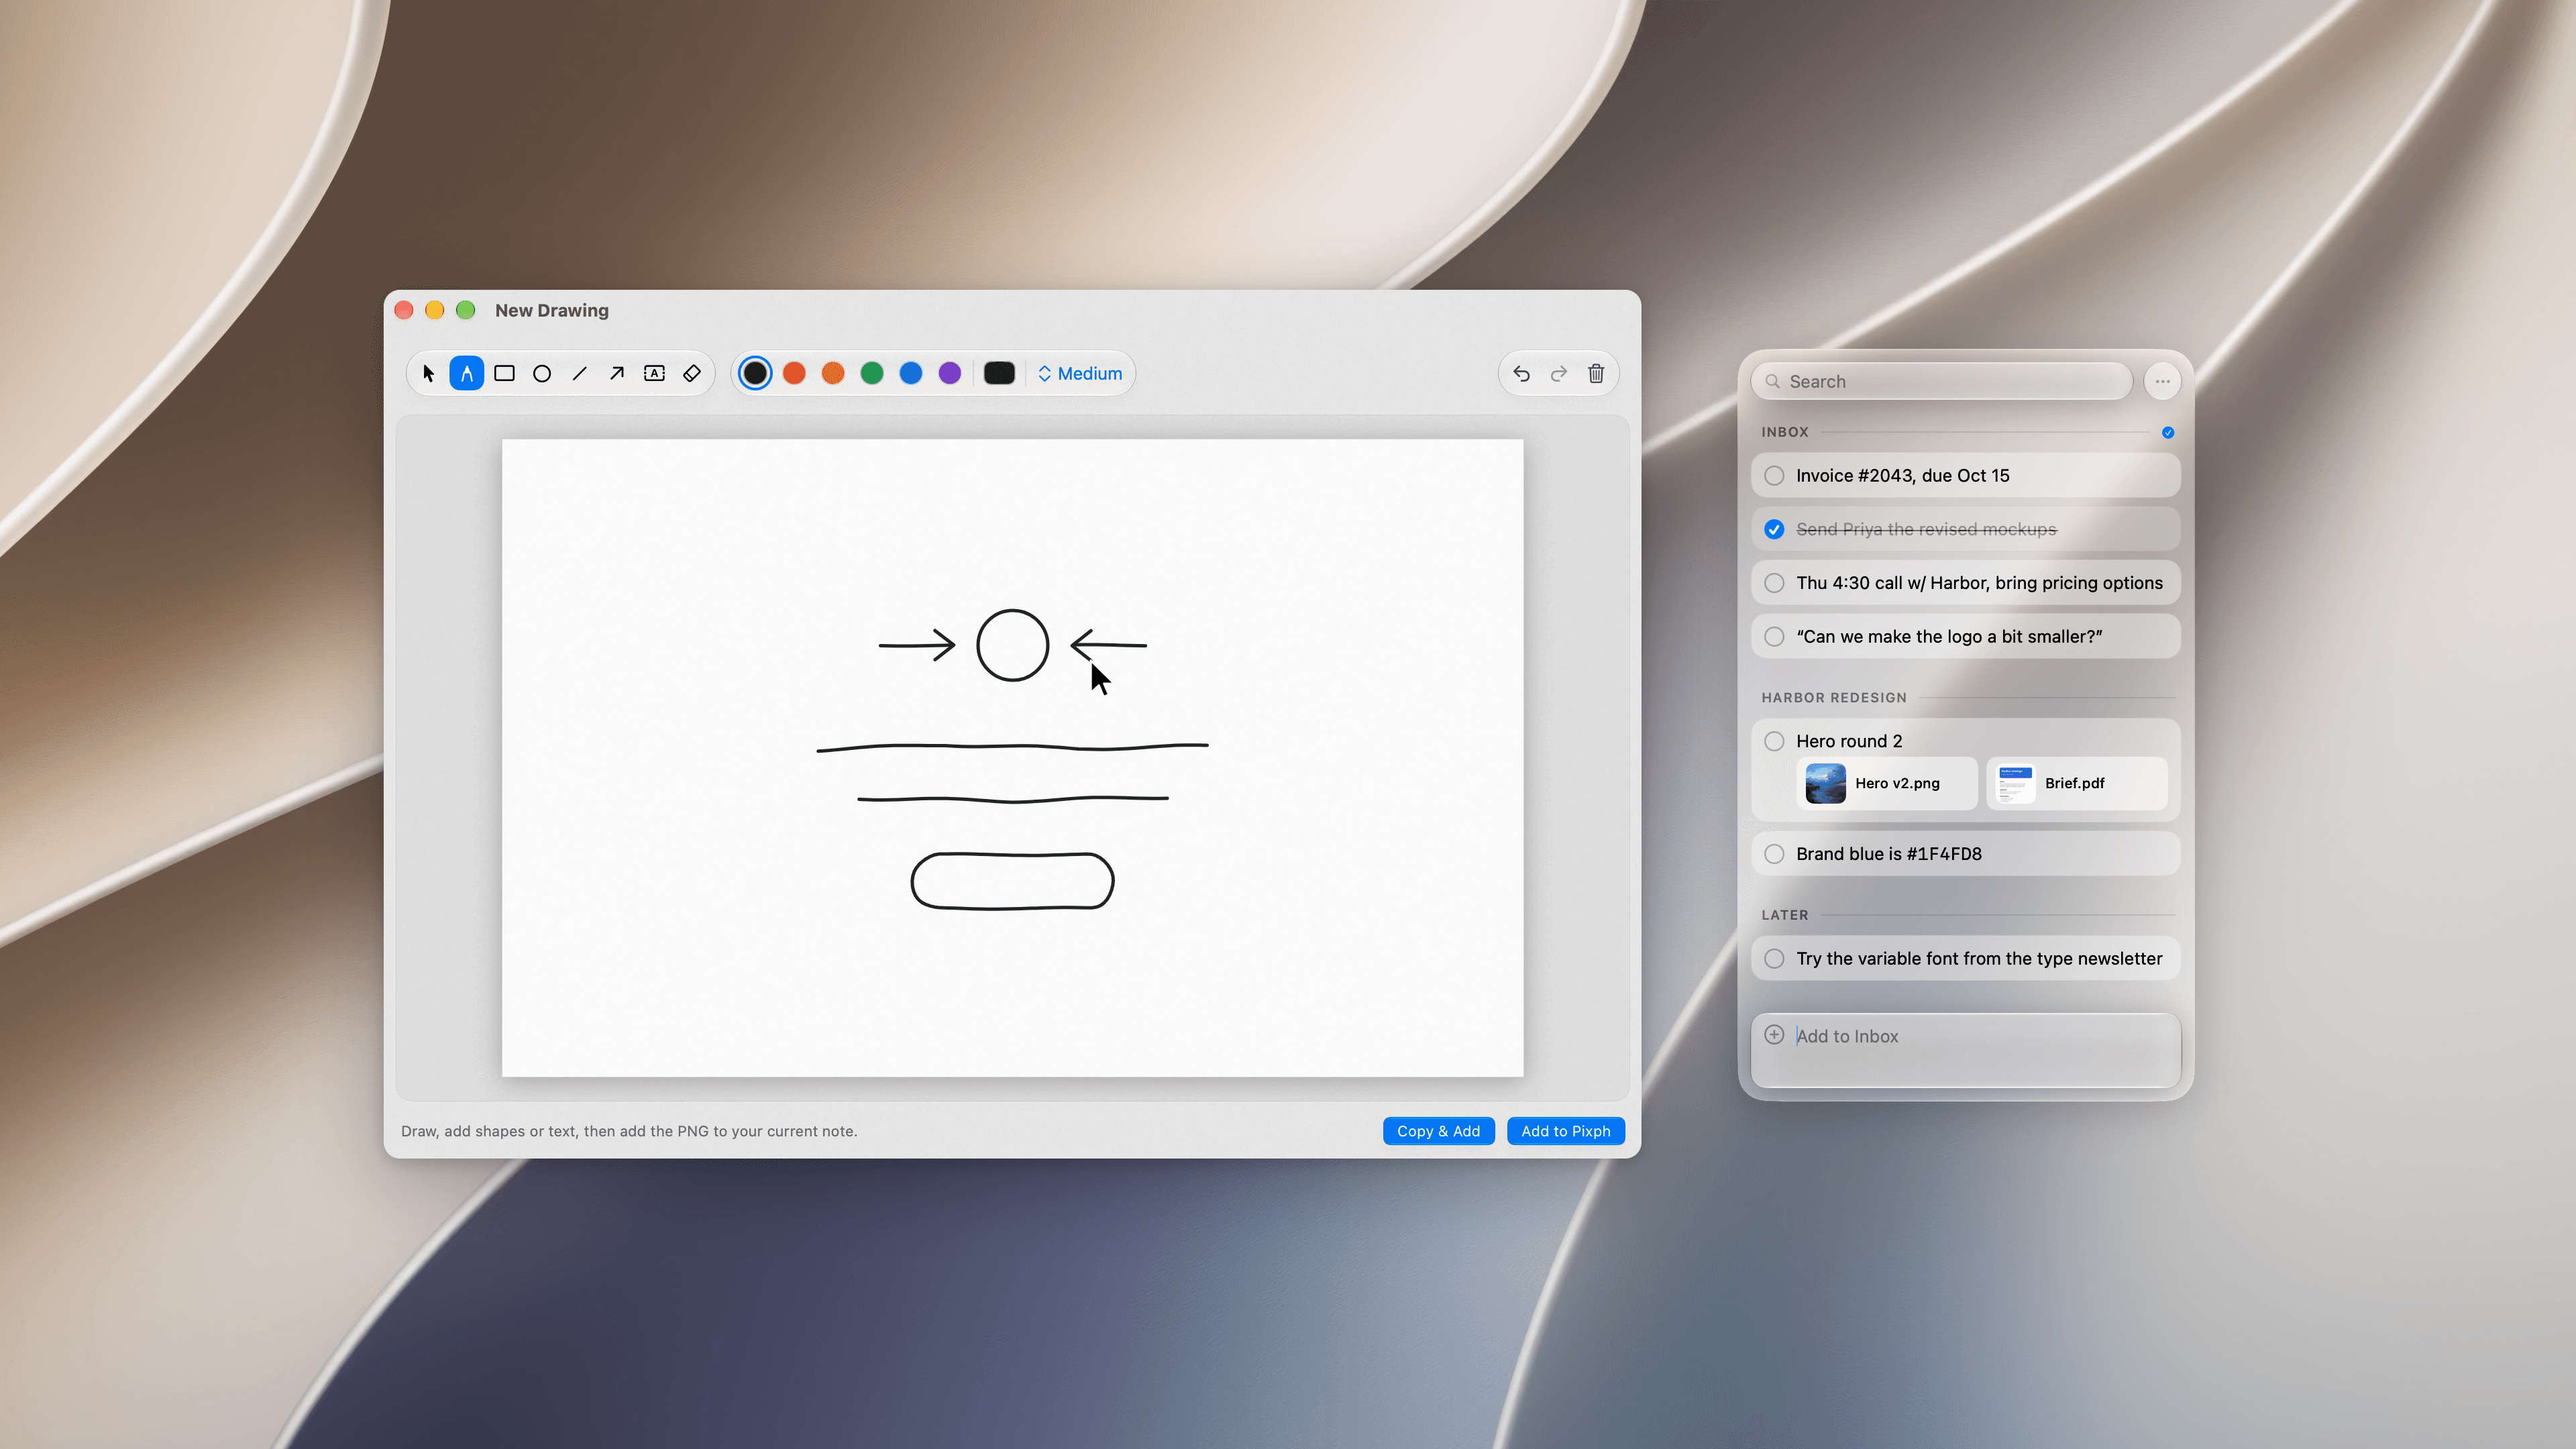Choose the orange color swatch
The width and height of the screenshot is (2576, 1449).
click(833, 374)
